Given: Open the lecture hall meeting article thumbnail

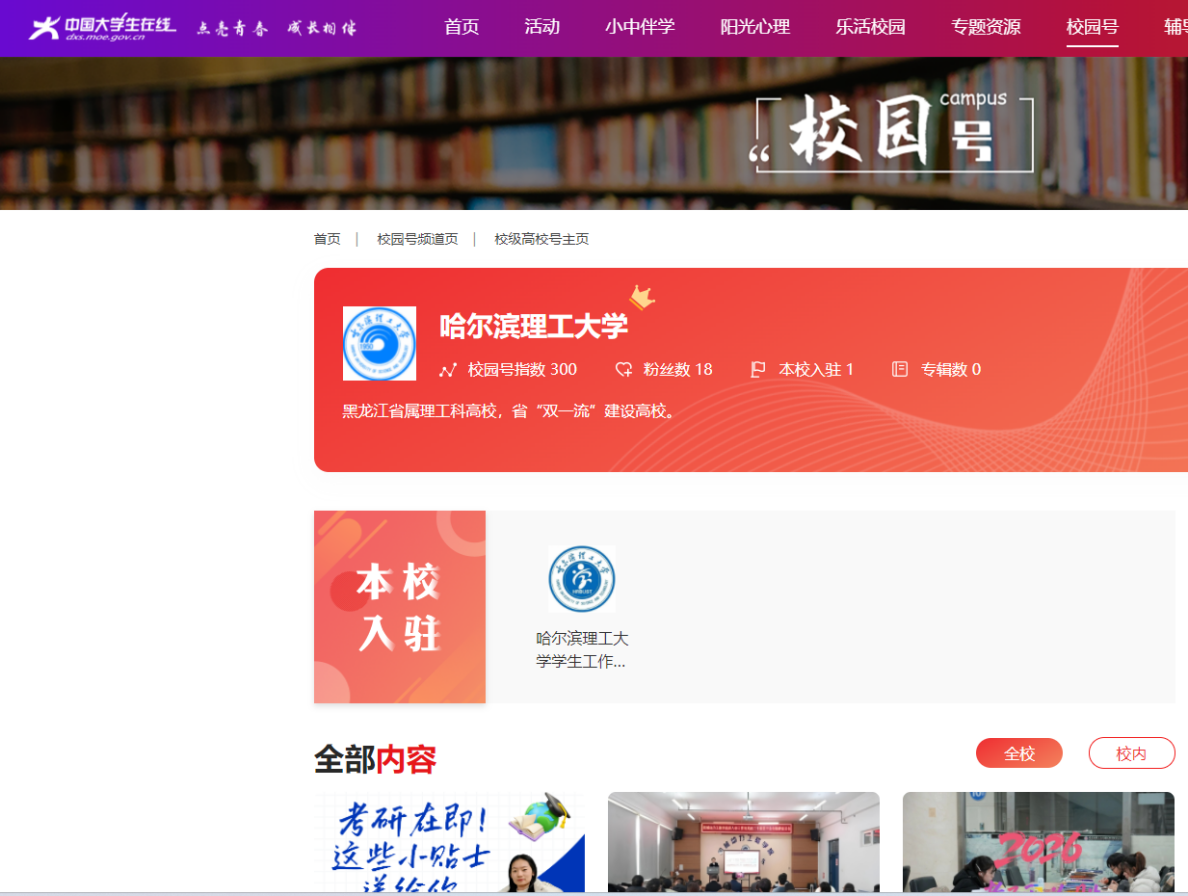Looking at the screenshot, I should pyautogui.click(x=743, y=842).
